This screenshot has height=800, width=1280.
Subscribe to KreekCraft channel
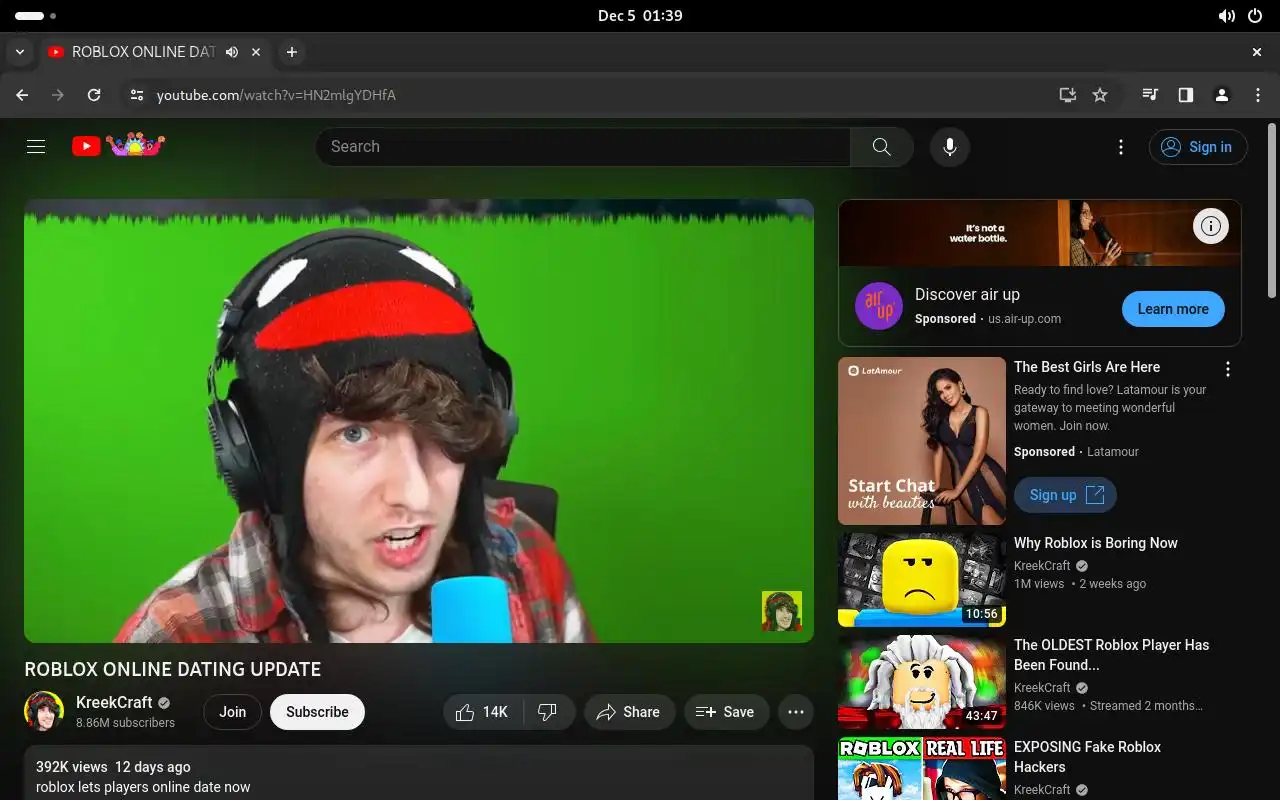click(317, 712)
